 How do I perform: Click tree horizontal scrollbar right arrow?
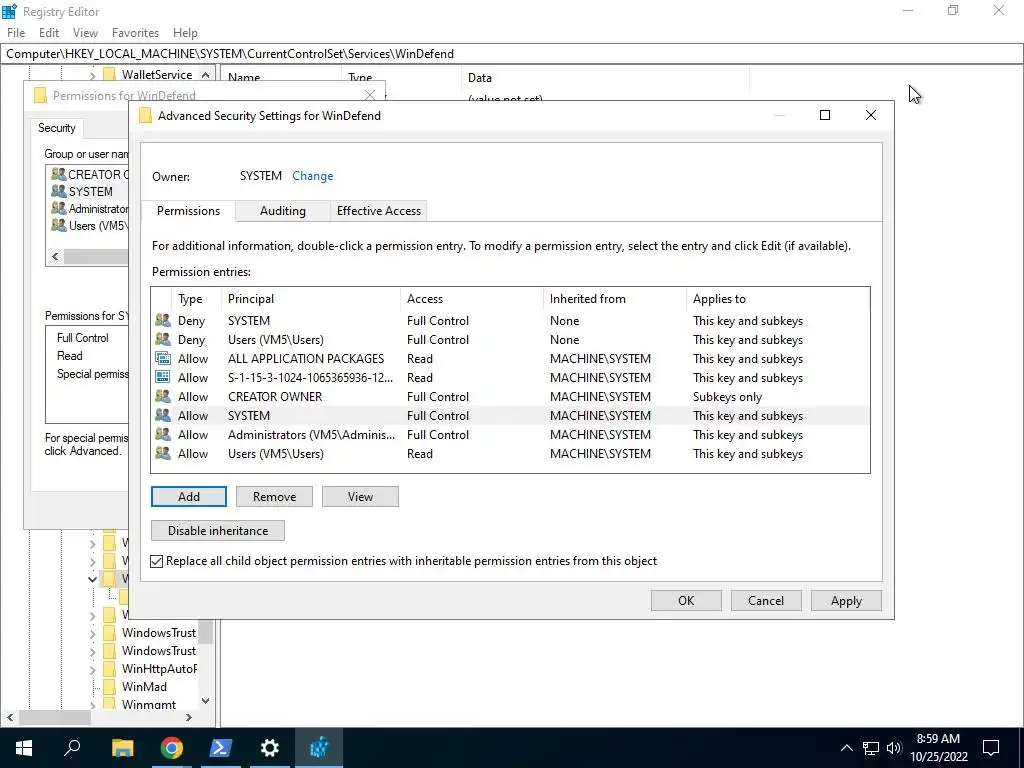coord(189,717)
